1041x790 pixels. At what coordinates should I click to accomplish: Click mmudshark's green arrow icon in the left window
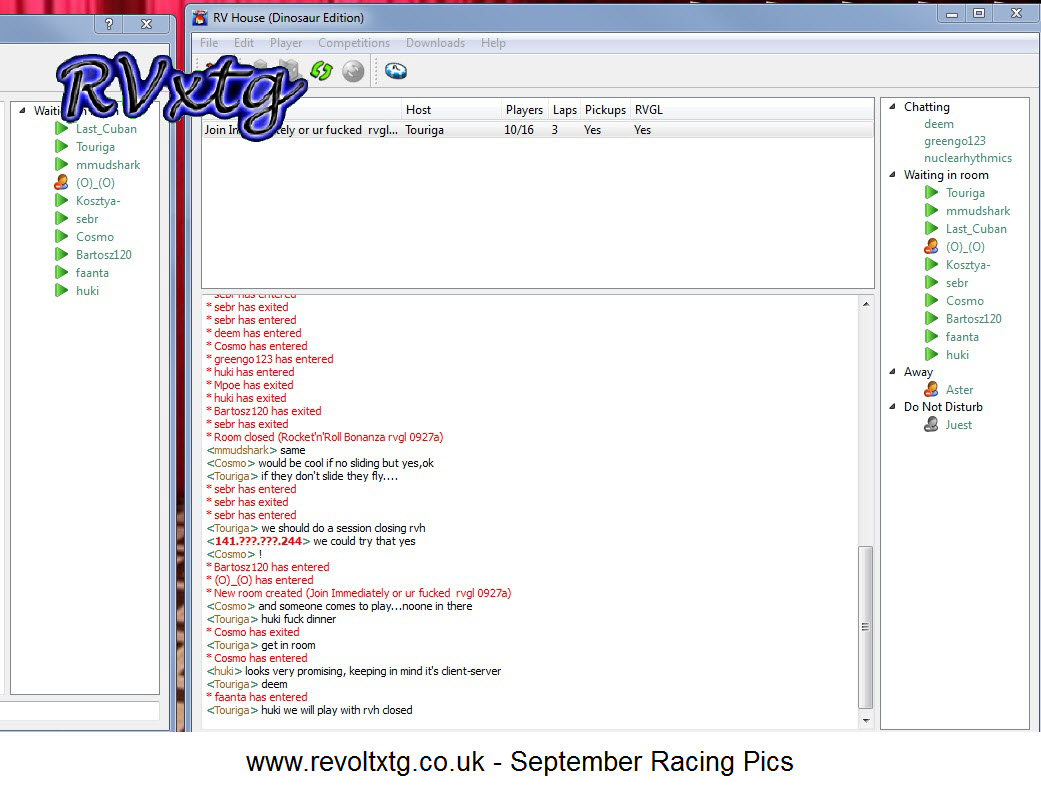click(x=62, y=164)
